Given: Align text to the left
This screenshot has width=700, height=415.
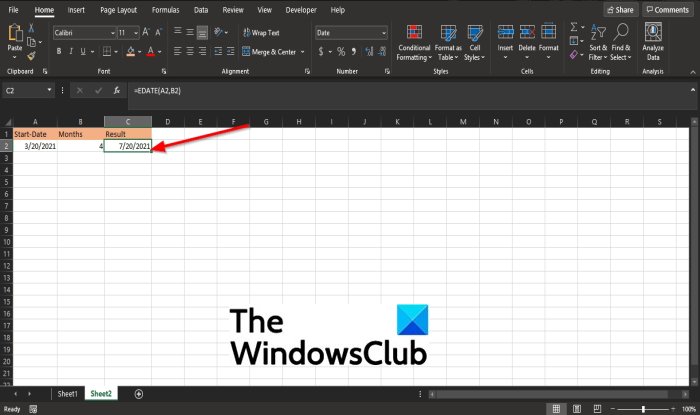Looking at the screenshot, I should click(x=177, y=52).
